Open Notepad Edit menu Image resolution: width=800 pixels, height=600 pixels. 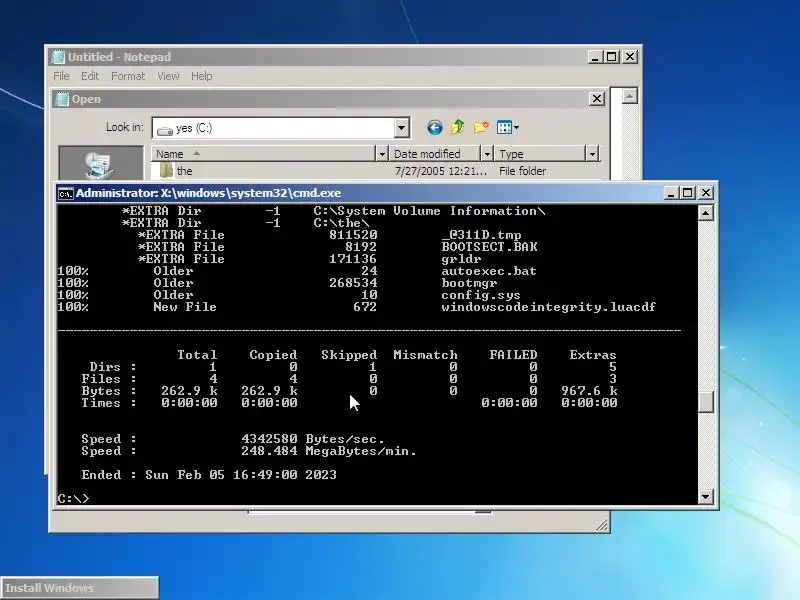(90, 76)
